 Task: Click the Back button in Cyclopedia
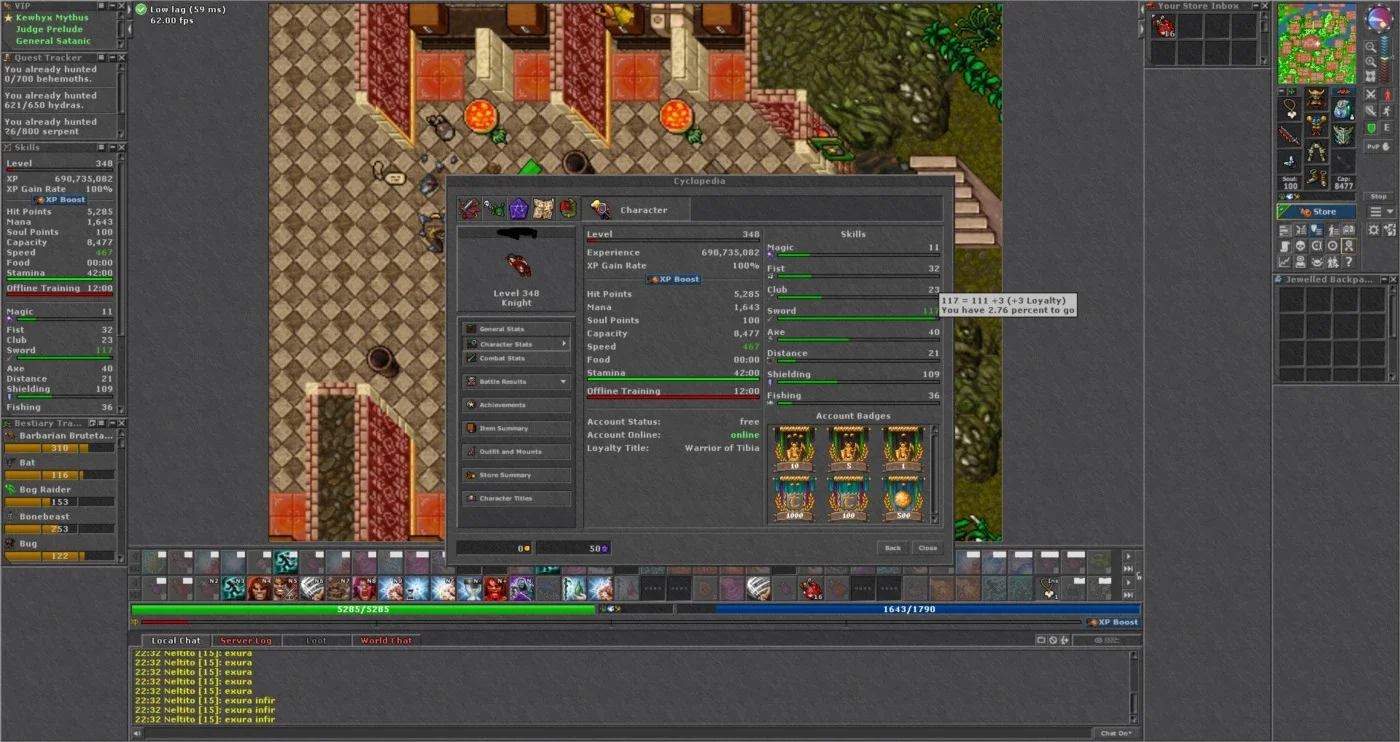[x=893, y=548]
